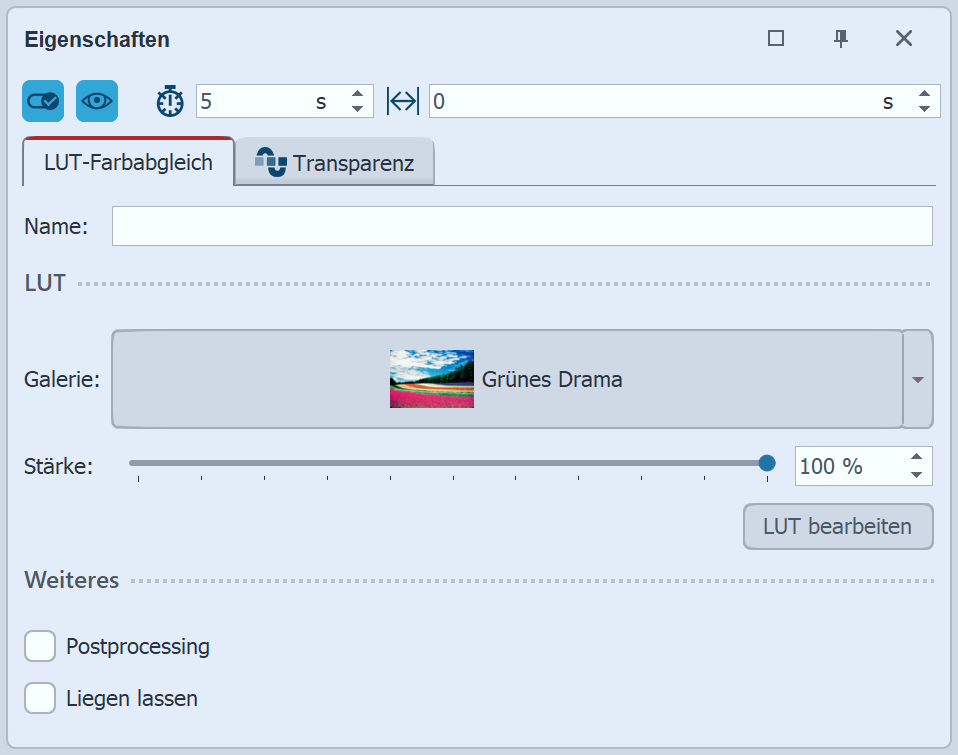The height and width of the screenshot is (755, 958).
Task: Click the stopwatch duration icon
Action: (x=169, y=100)
